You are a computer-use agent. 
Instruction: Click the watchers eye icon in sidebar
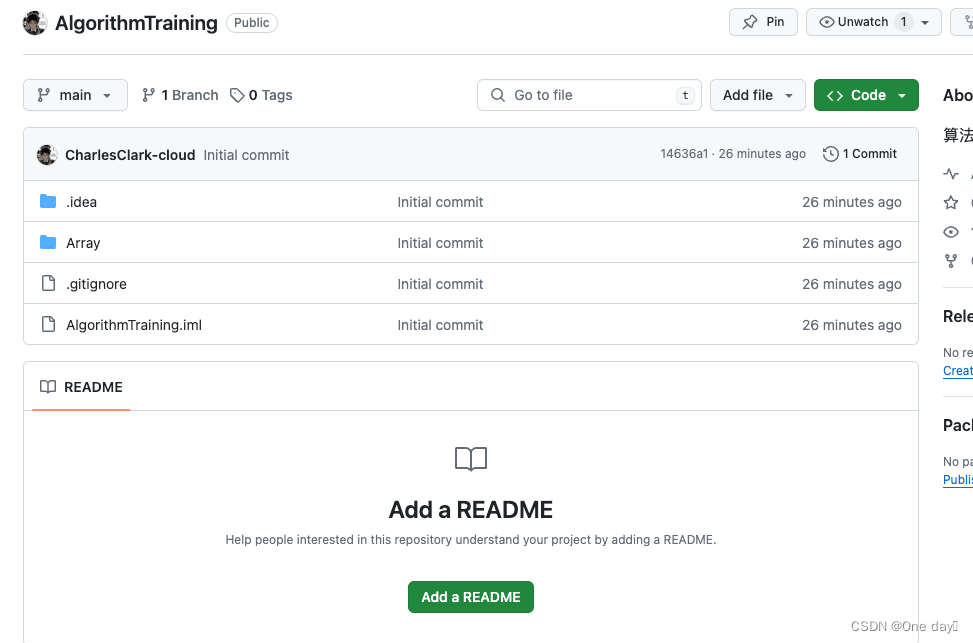[x=951, y=232]
